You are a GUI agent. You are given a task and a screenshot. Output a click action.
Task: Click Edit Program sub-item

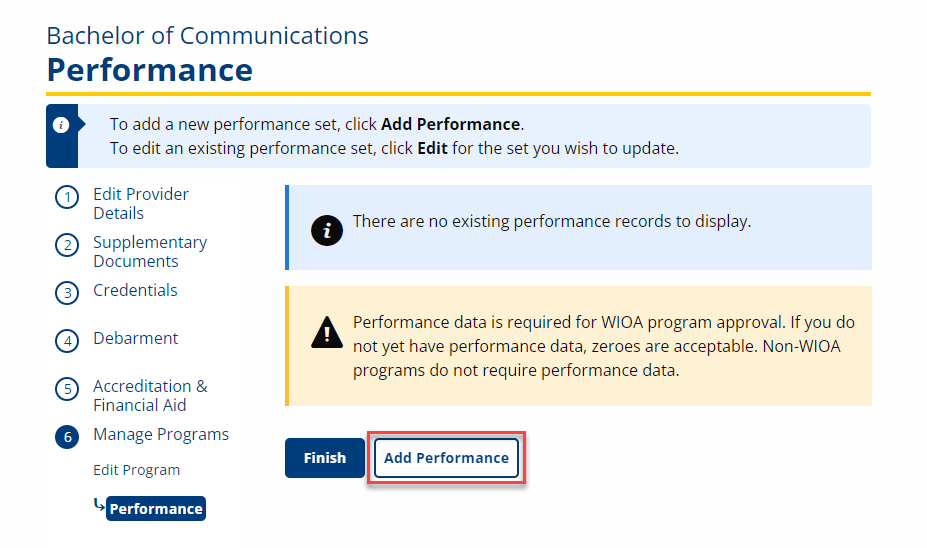pyautogui.click(x=136, y=470)
